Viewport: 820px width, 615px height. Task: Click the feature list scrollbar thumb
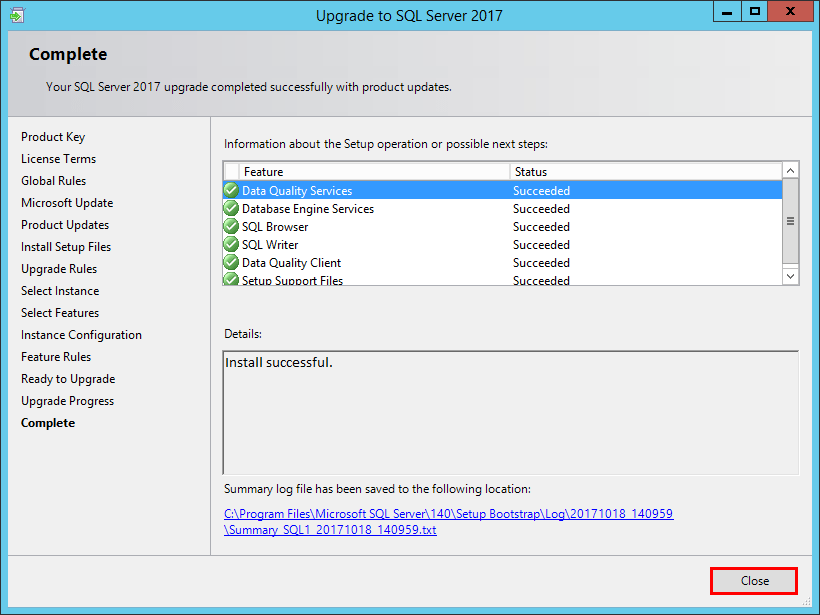point(790,221)
